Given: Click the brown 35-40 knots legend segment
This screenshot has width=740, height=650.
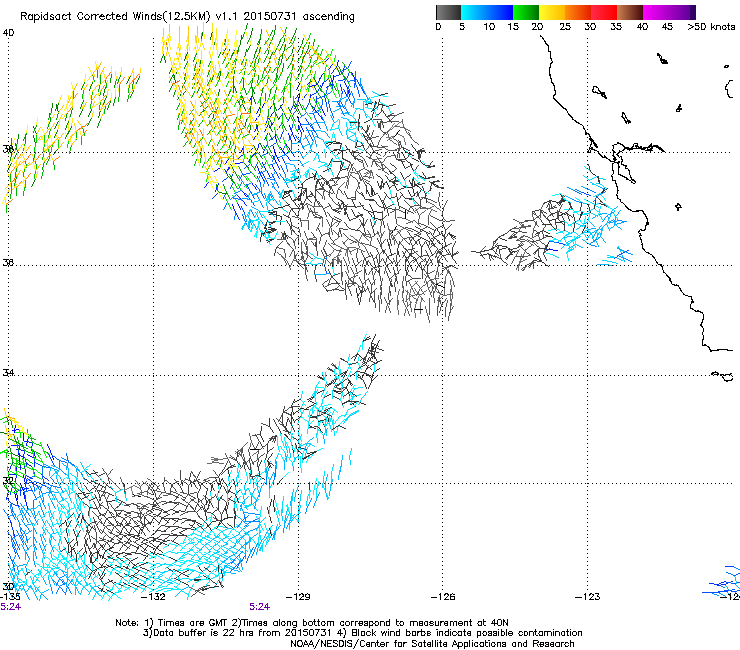Looking at the screenshot, I should pyautogui.click(x=630, y=12).
